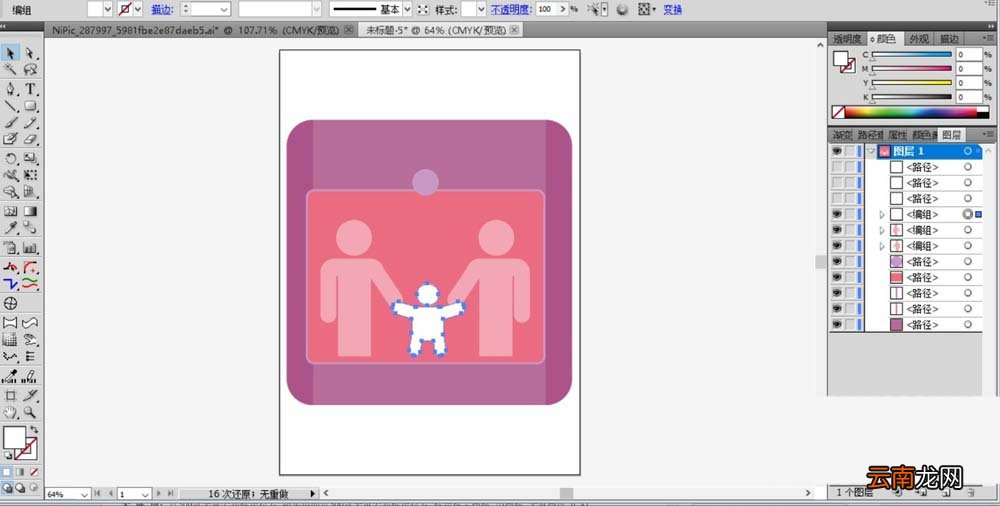Select the Line Segment tool
This screenshot has height=506, width=1000.
click(x=10, y=106)
